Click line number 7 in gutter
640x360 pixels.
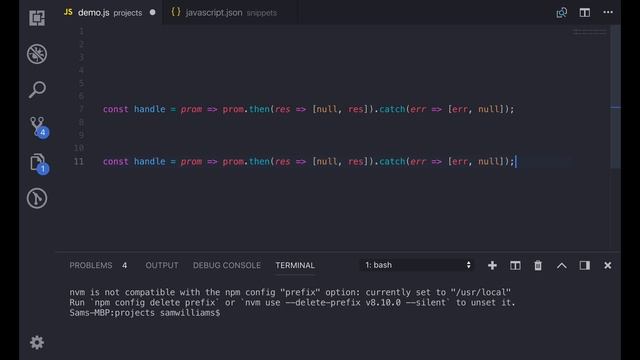[x=82, y=109]
